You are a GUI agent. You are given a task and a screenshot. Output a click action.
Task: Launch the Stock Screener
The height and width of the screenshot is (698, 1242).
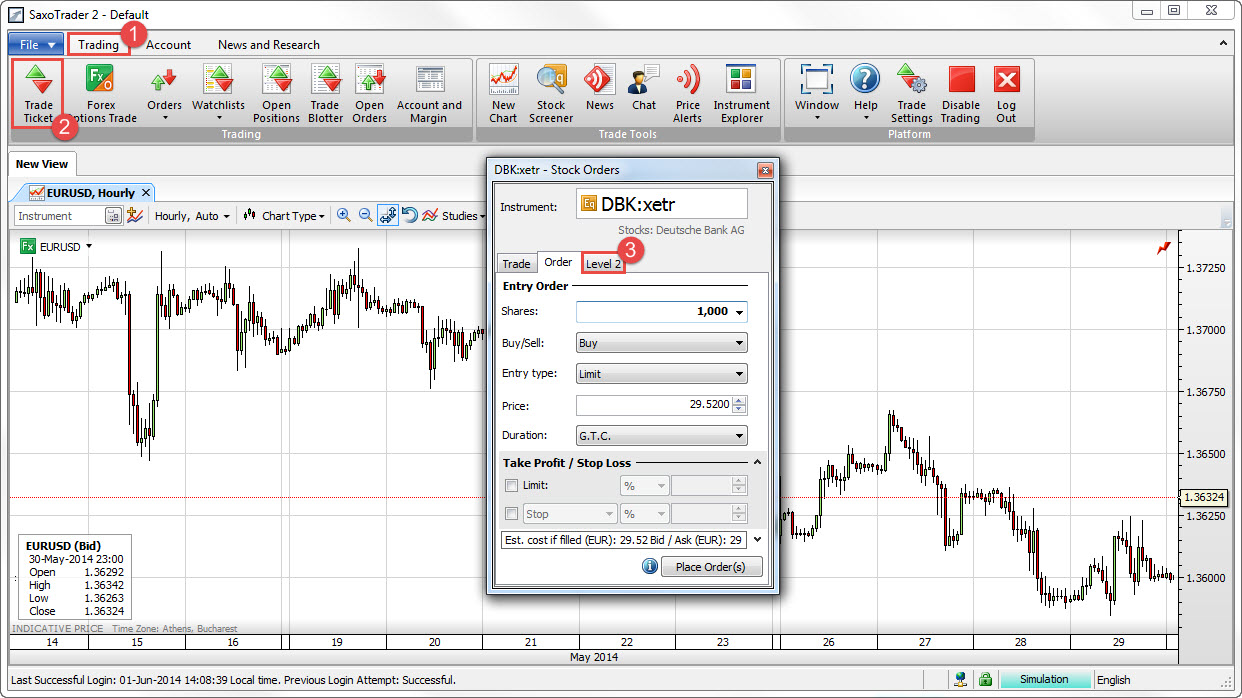[551, 93]
